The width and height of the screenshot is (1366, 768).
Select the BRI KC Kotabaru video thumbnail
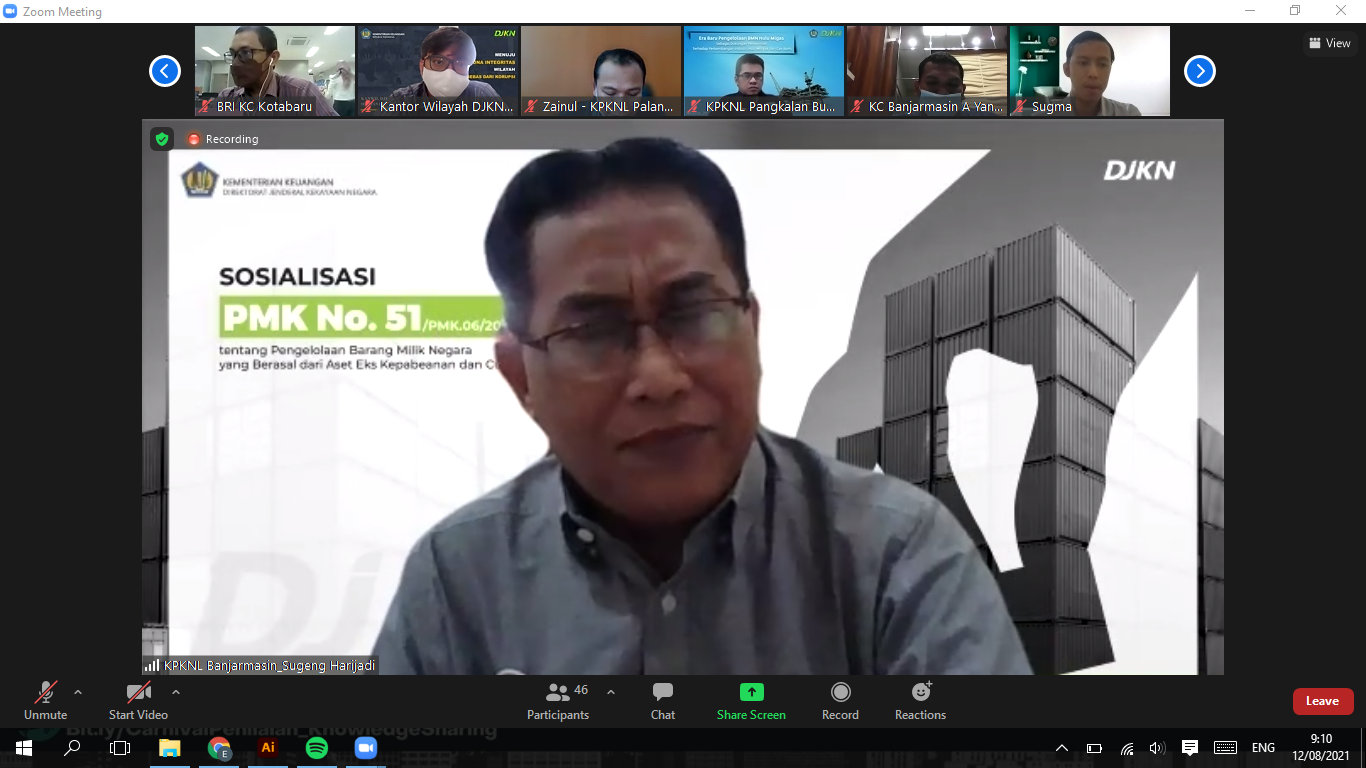(274, 71)
